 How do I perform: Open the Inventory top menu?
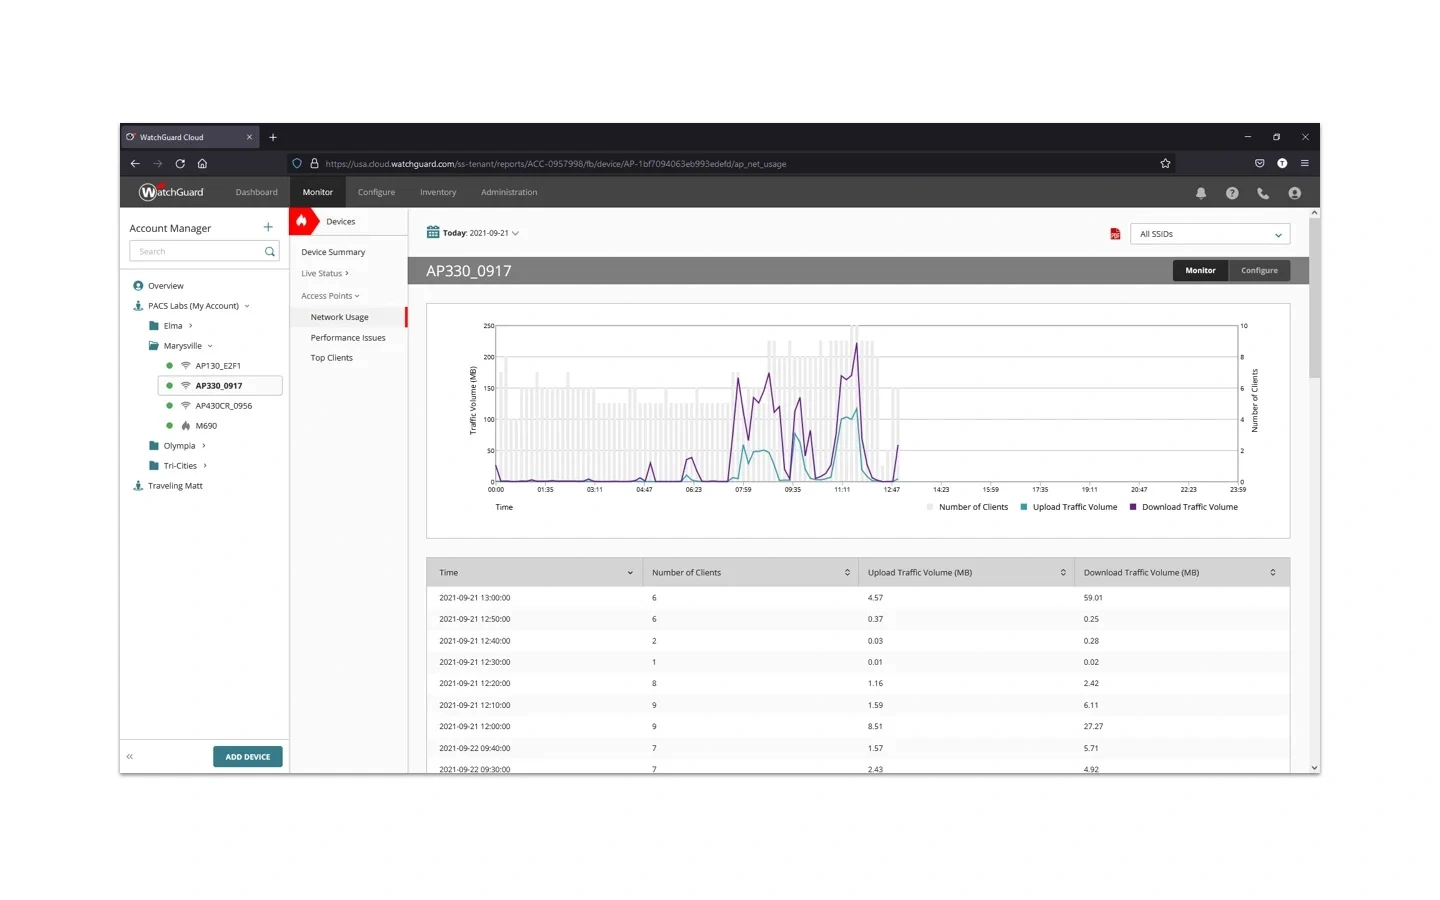[x=438, y=192]
